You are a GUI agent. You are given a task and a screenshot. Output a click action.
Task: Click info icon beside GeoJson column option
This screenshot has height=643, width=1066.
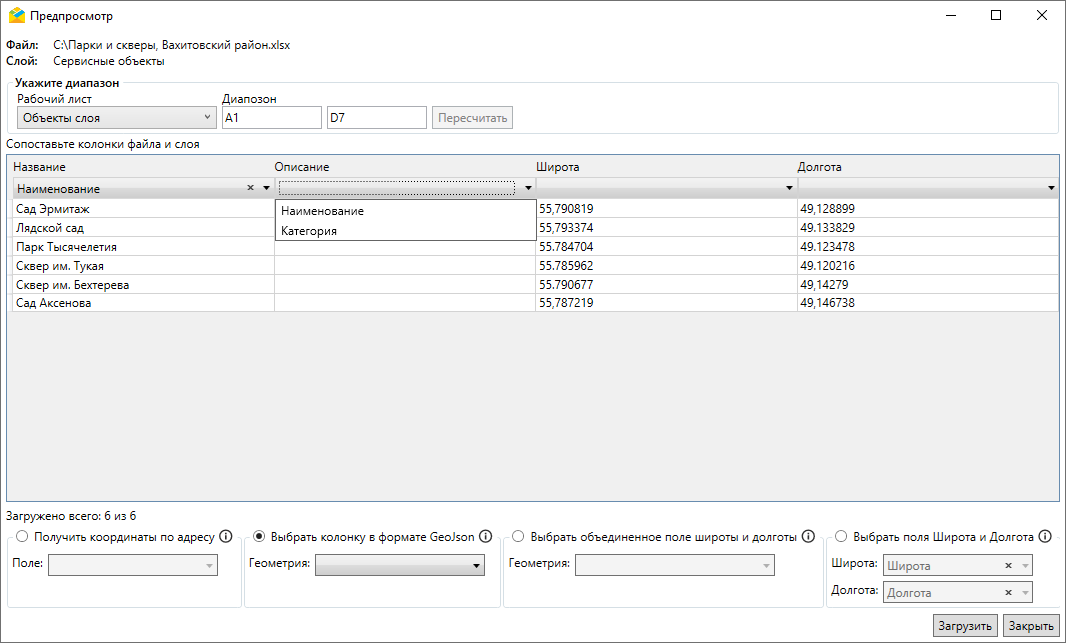tap(486, 537)
